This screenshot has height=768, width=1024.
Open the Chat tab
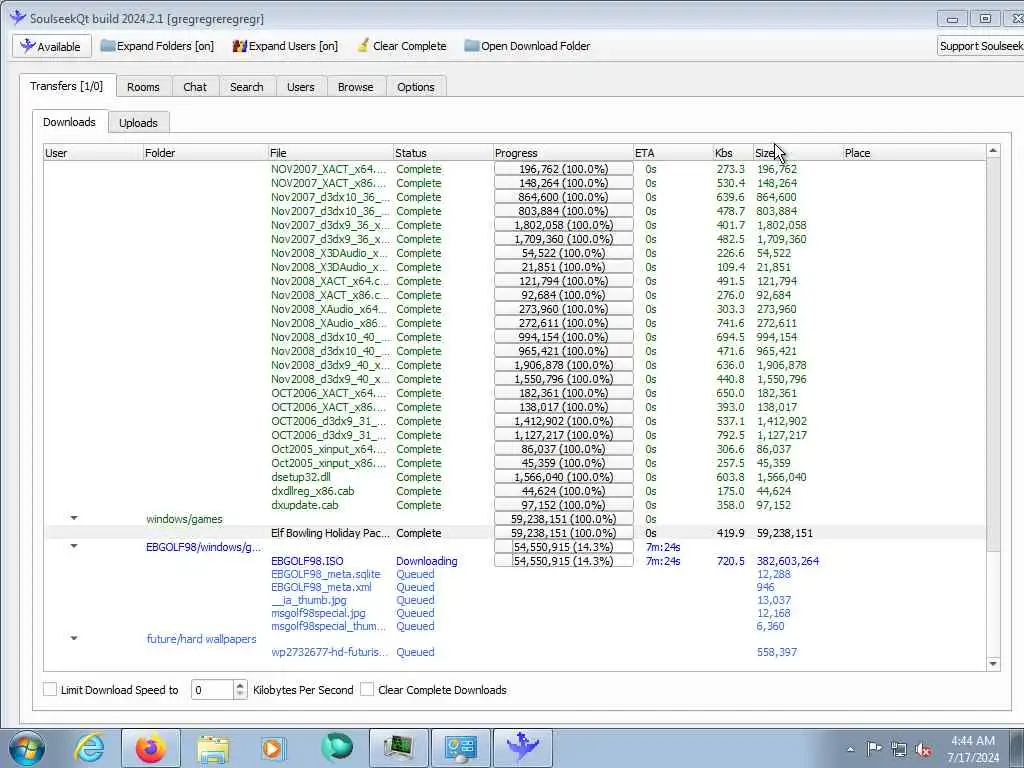coord(195,87)
